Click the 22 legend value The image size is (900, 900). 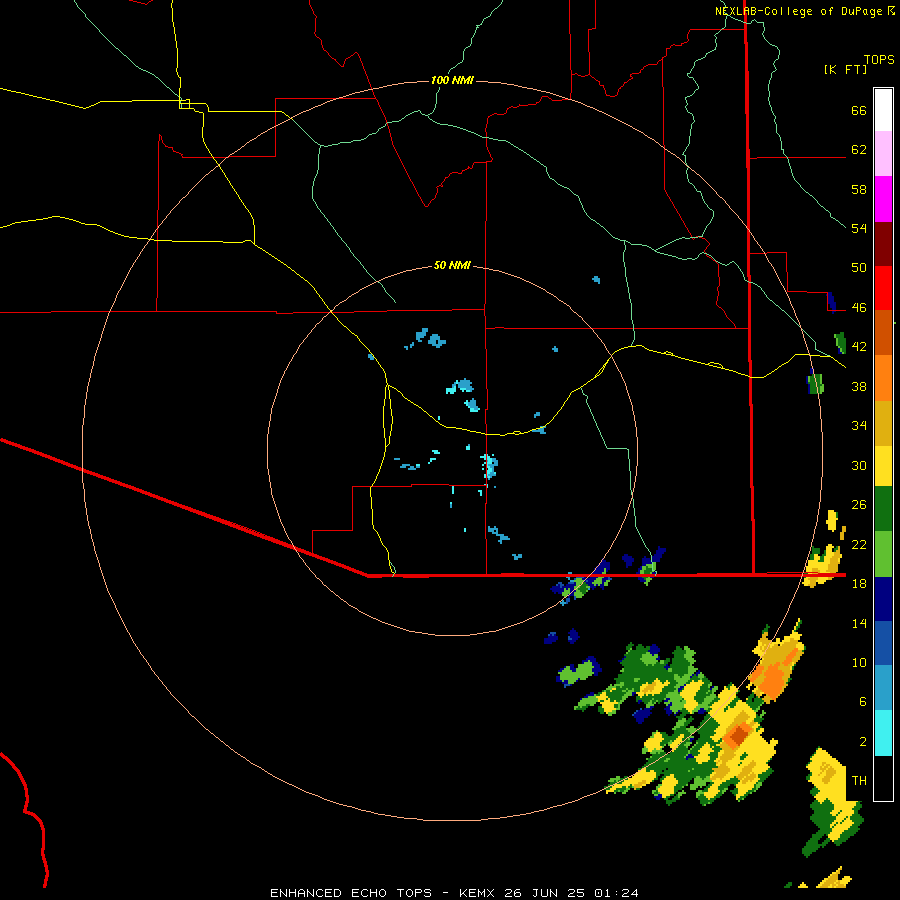point(859,544)
